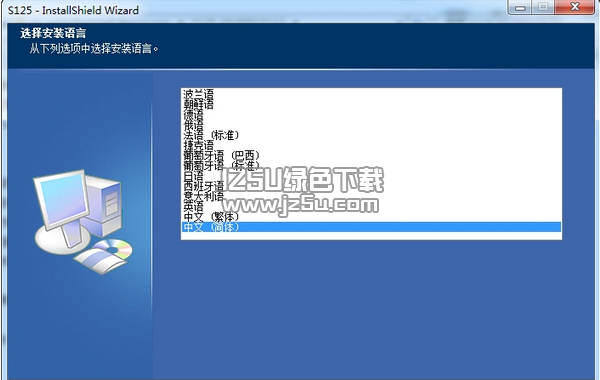
Task: Select 葡萄牙语 (巴西) entry
Action: pyautogui.click(x=222, y=155)
